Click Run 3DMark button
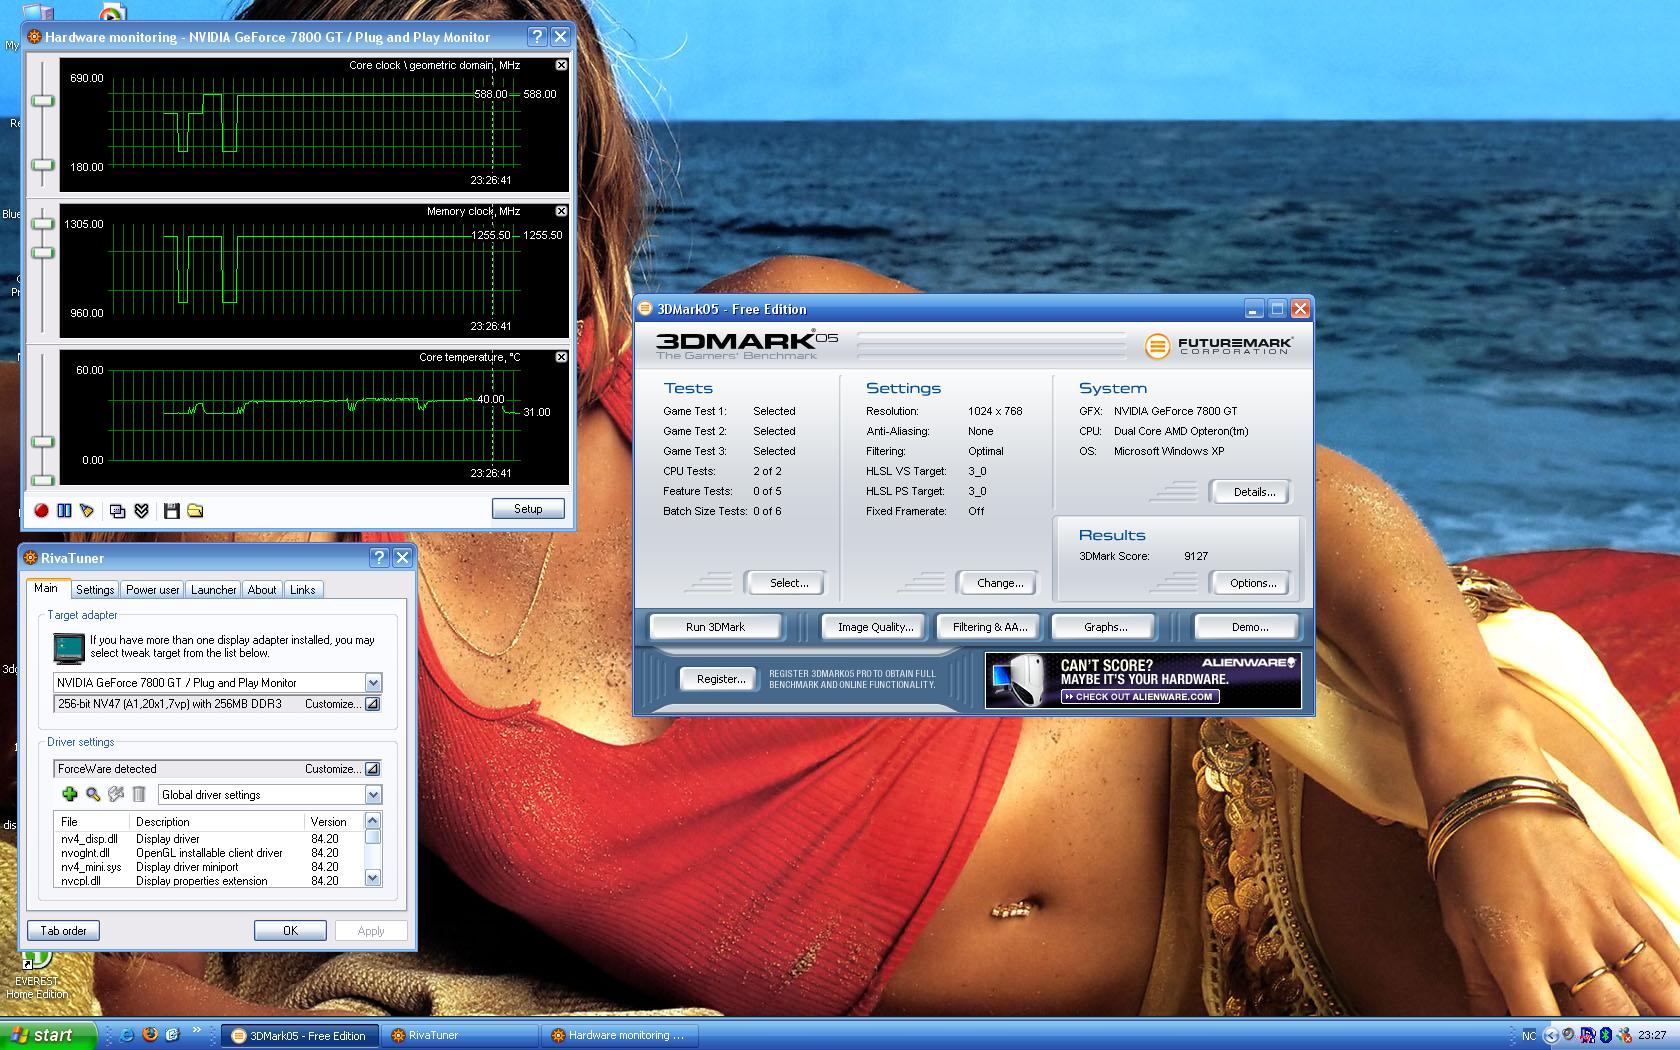 [x=715, y=627]
